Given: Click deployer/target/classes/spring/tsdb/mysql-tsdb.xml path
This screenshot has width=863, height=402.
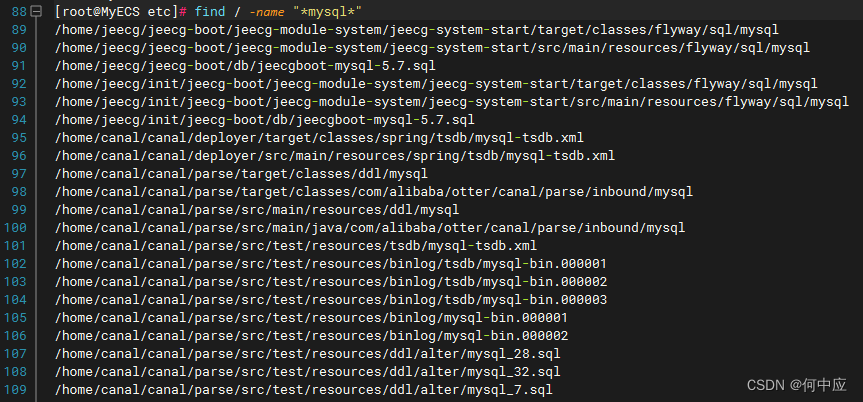Looking at the screenshot, I should pyautogui.click(x=319, y=138).
